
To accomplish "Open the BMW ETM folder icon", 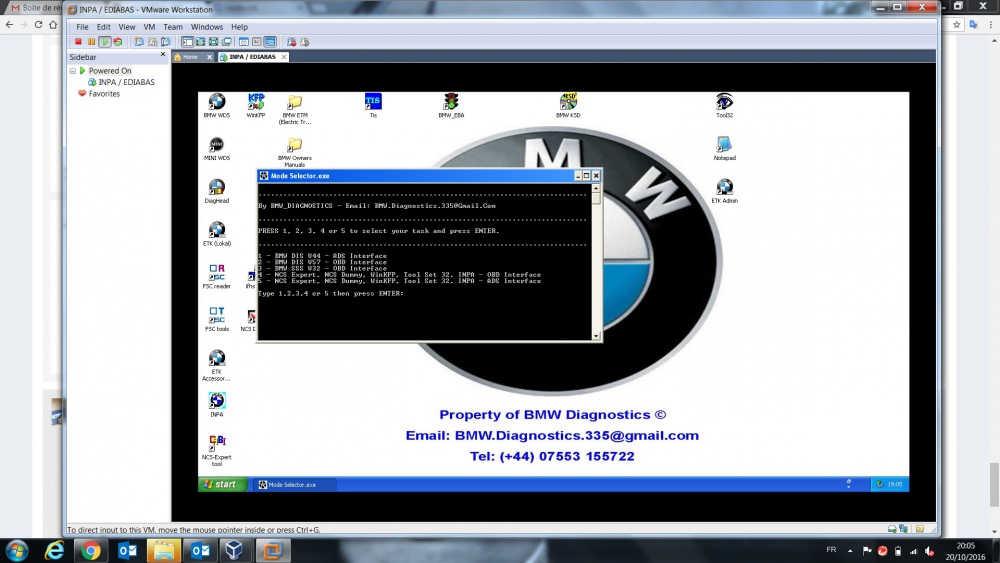I will [295, 109].
